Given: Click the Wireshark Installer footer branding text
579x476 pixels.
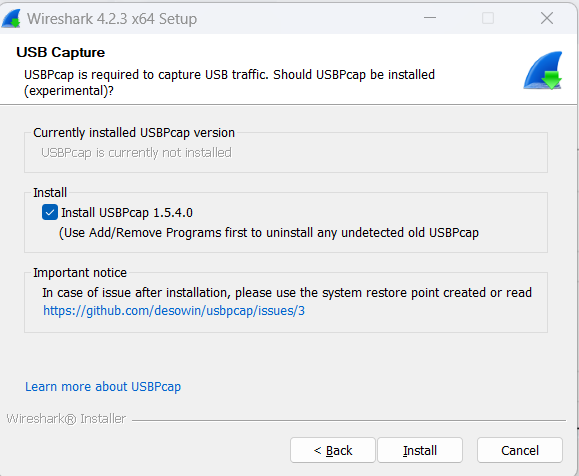Looking at the screenshot, I should click(x=66, y=419).
